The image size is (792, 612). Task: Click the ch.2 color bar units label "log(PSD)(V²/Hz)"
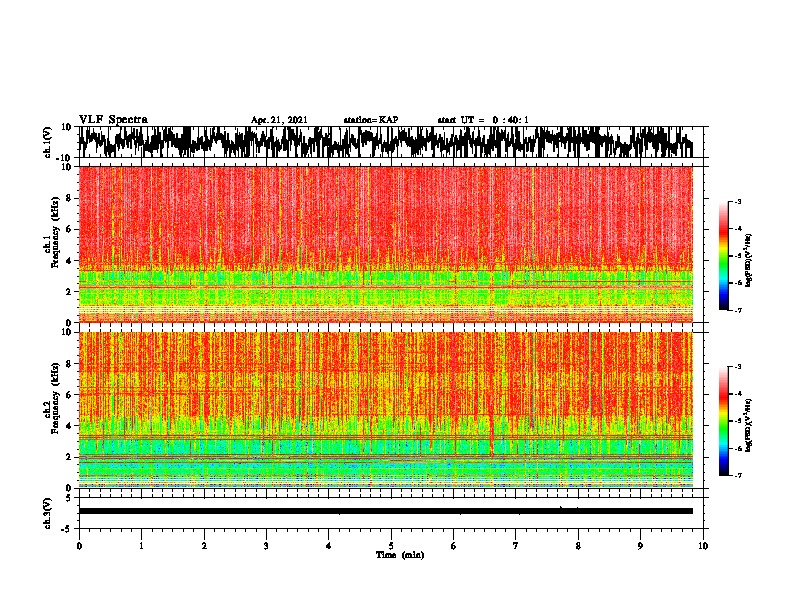coord(749,425)
